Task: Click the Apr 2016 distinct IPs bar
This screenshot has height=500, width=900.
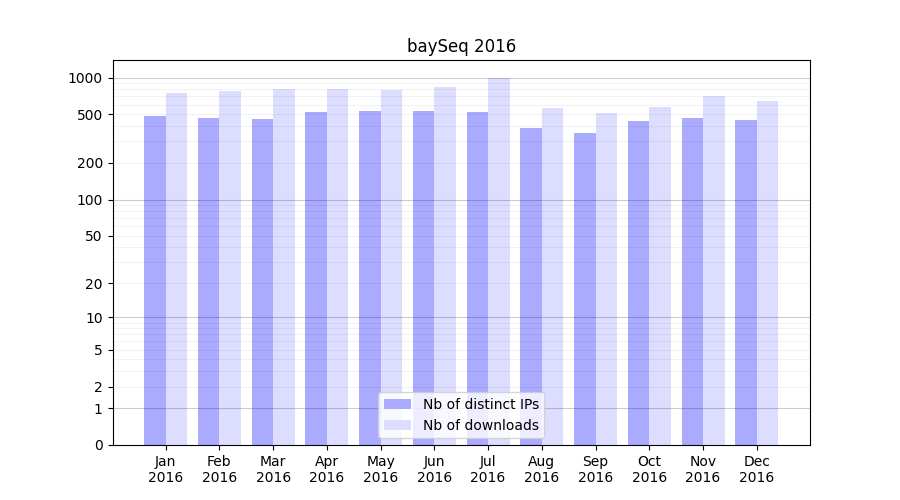Action: click(x=316, y=278)
